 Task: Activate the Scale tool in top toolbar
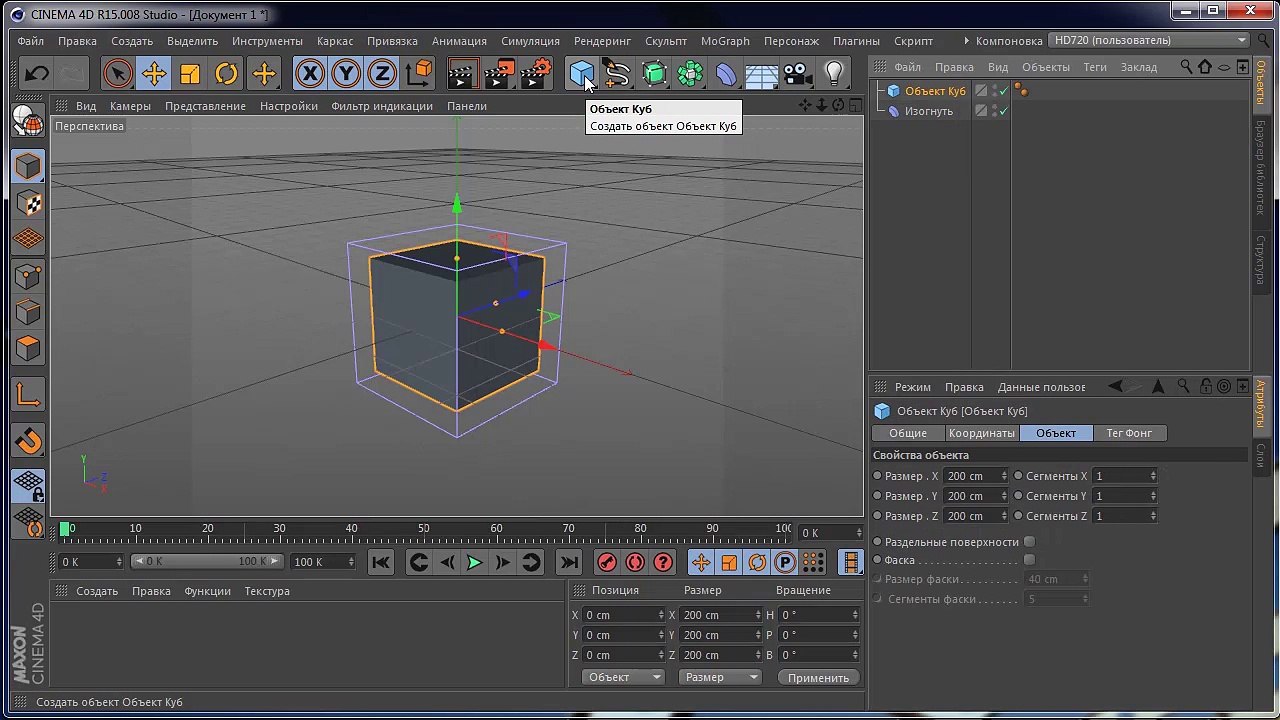(x=190, y=73)
